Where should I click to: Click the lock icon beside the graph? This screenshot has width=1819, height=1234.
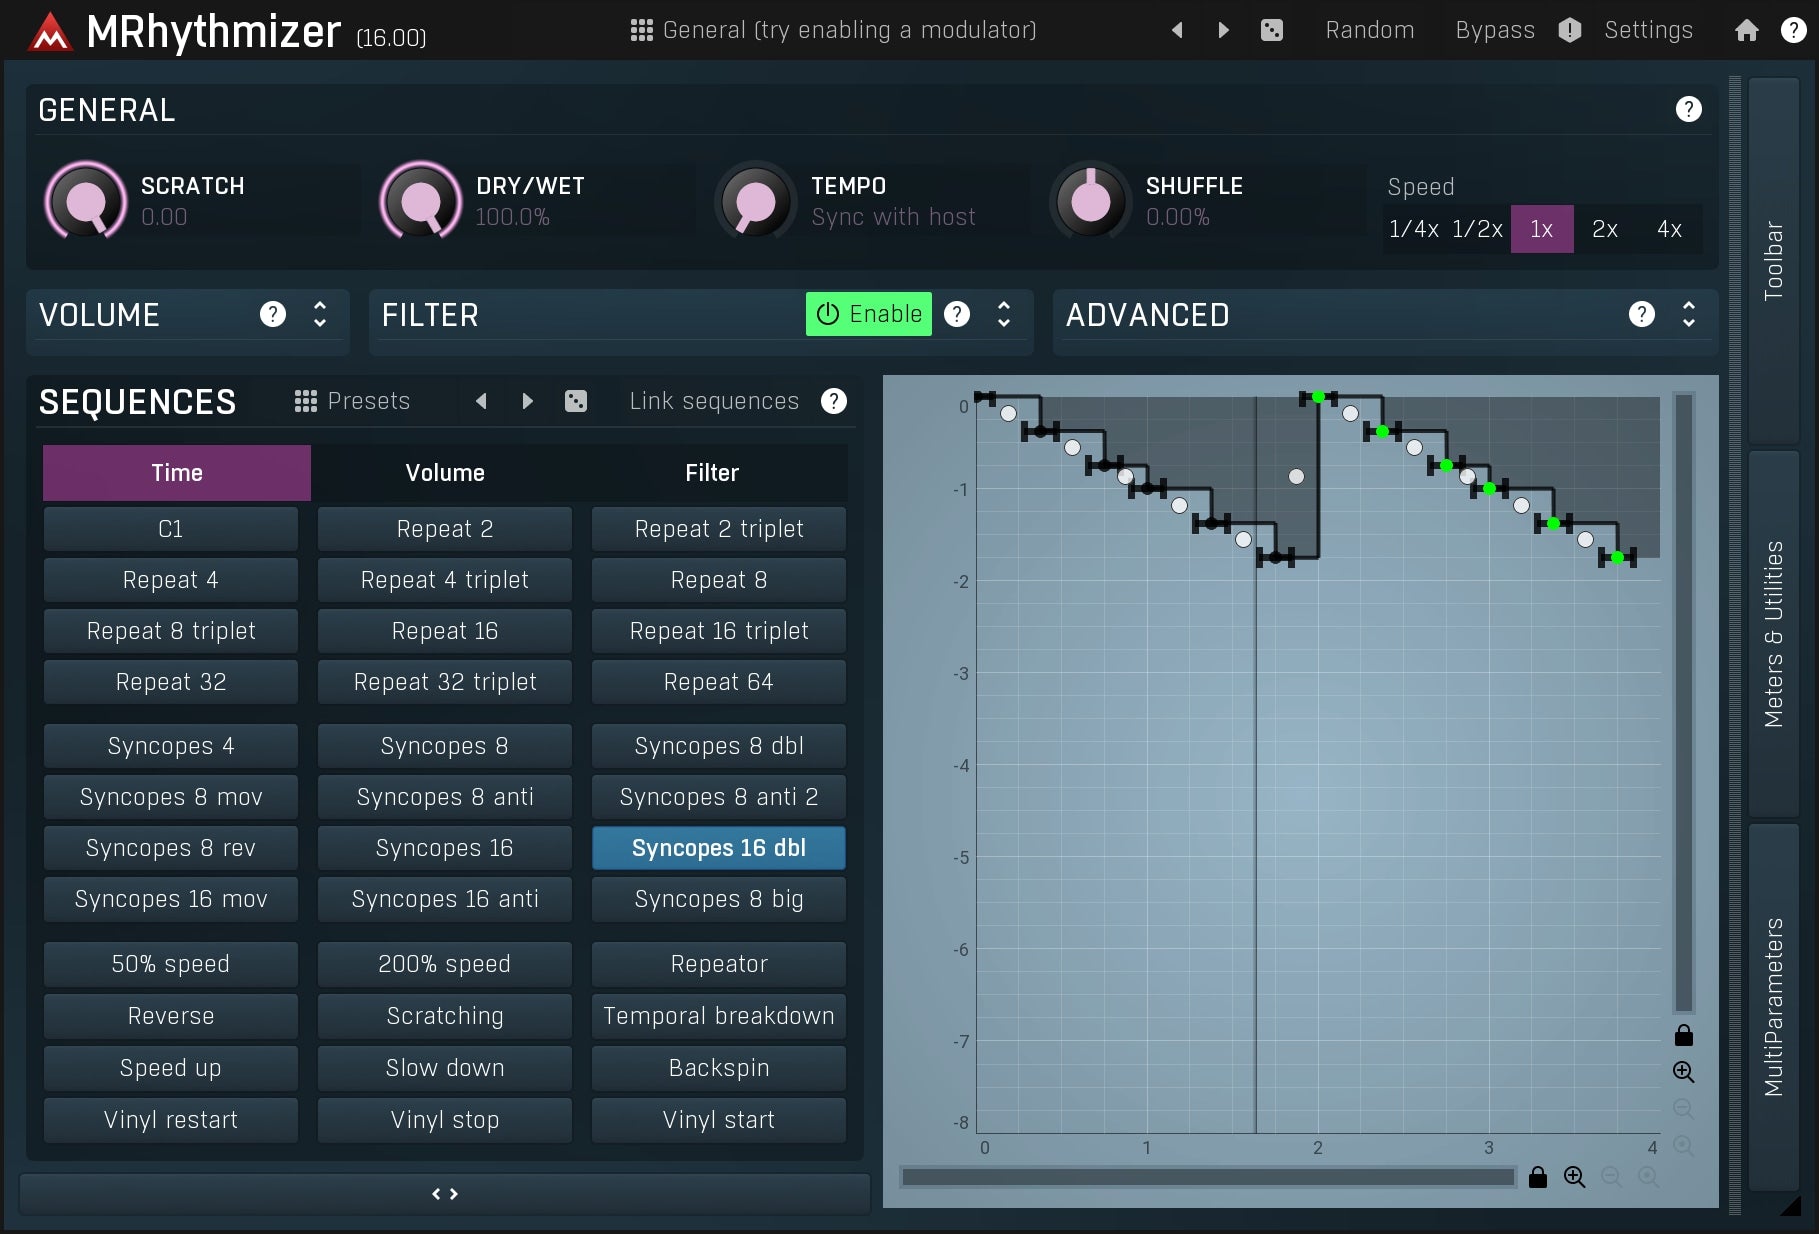tap(1683, 1035)
